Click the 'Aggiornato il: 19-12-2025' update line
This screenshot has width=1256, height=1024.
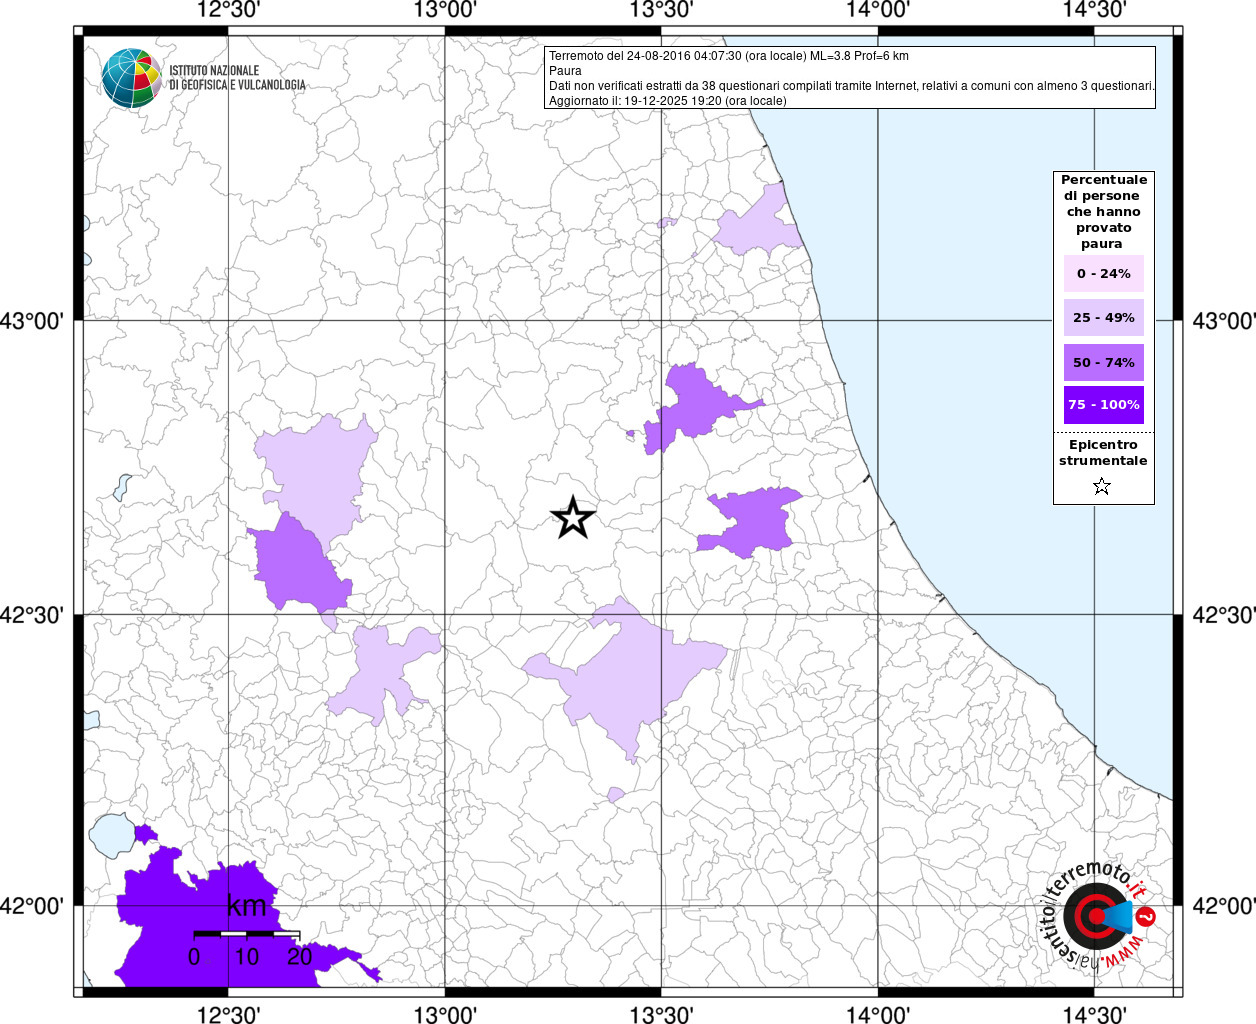click(667, 101)
